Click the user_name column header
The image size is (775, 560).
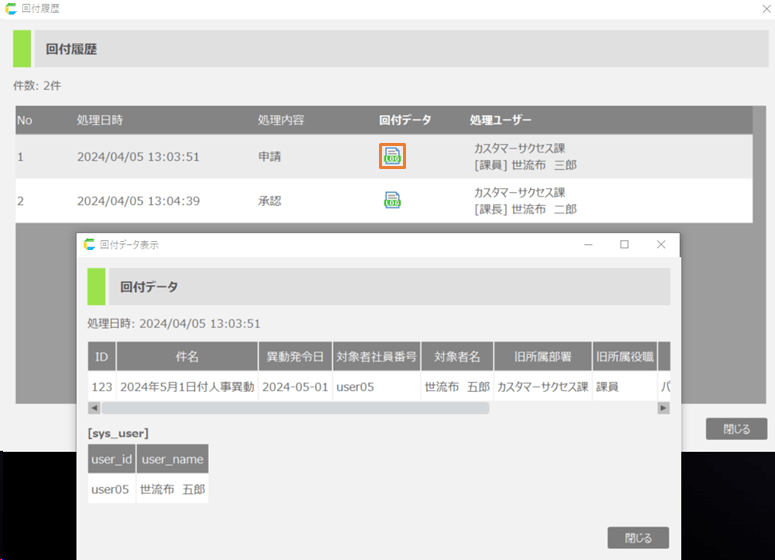172,459
